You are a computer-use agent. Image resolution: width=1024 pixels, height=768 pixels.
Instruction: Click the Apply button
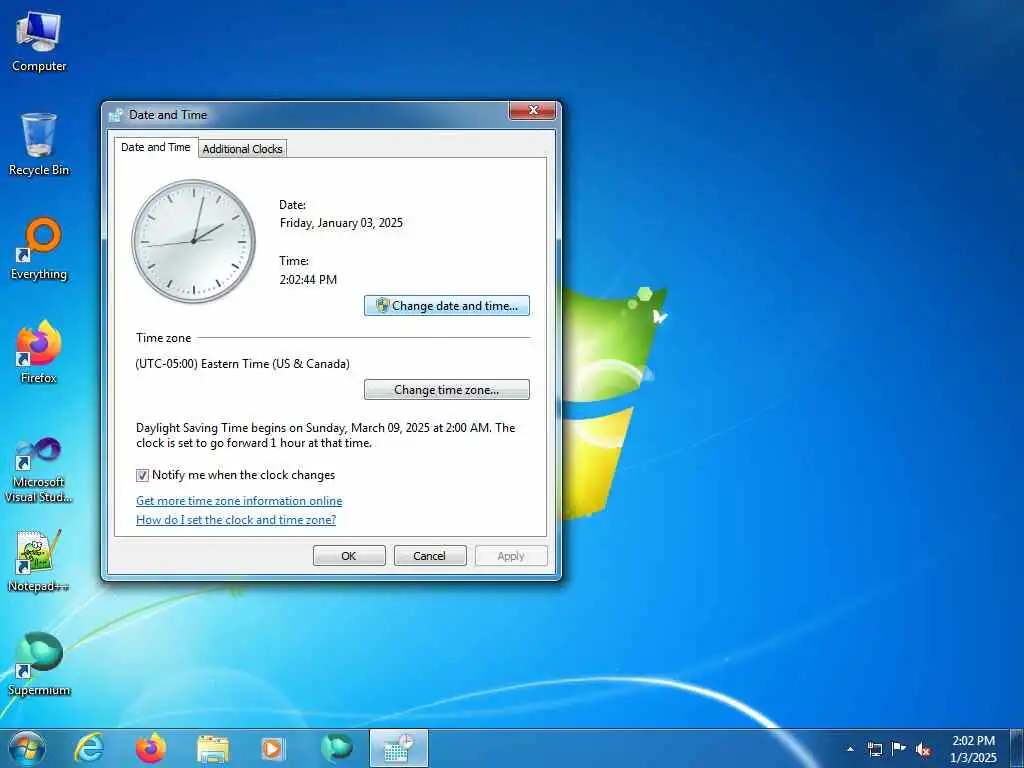[x=511, y=556]
